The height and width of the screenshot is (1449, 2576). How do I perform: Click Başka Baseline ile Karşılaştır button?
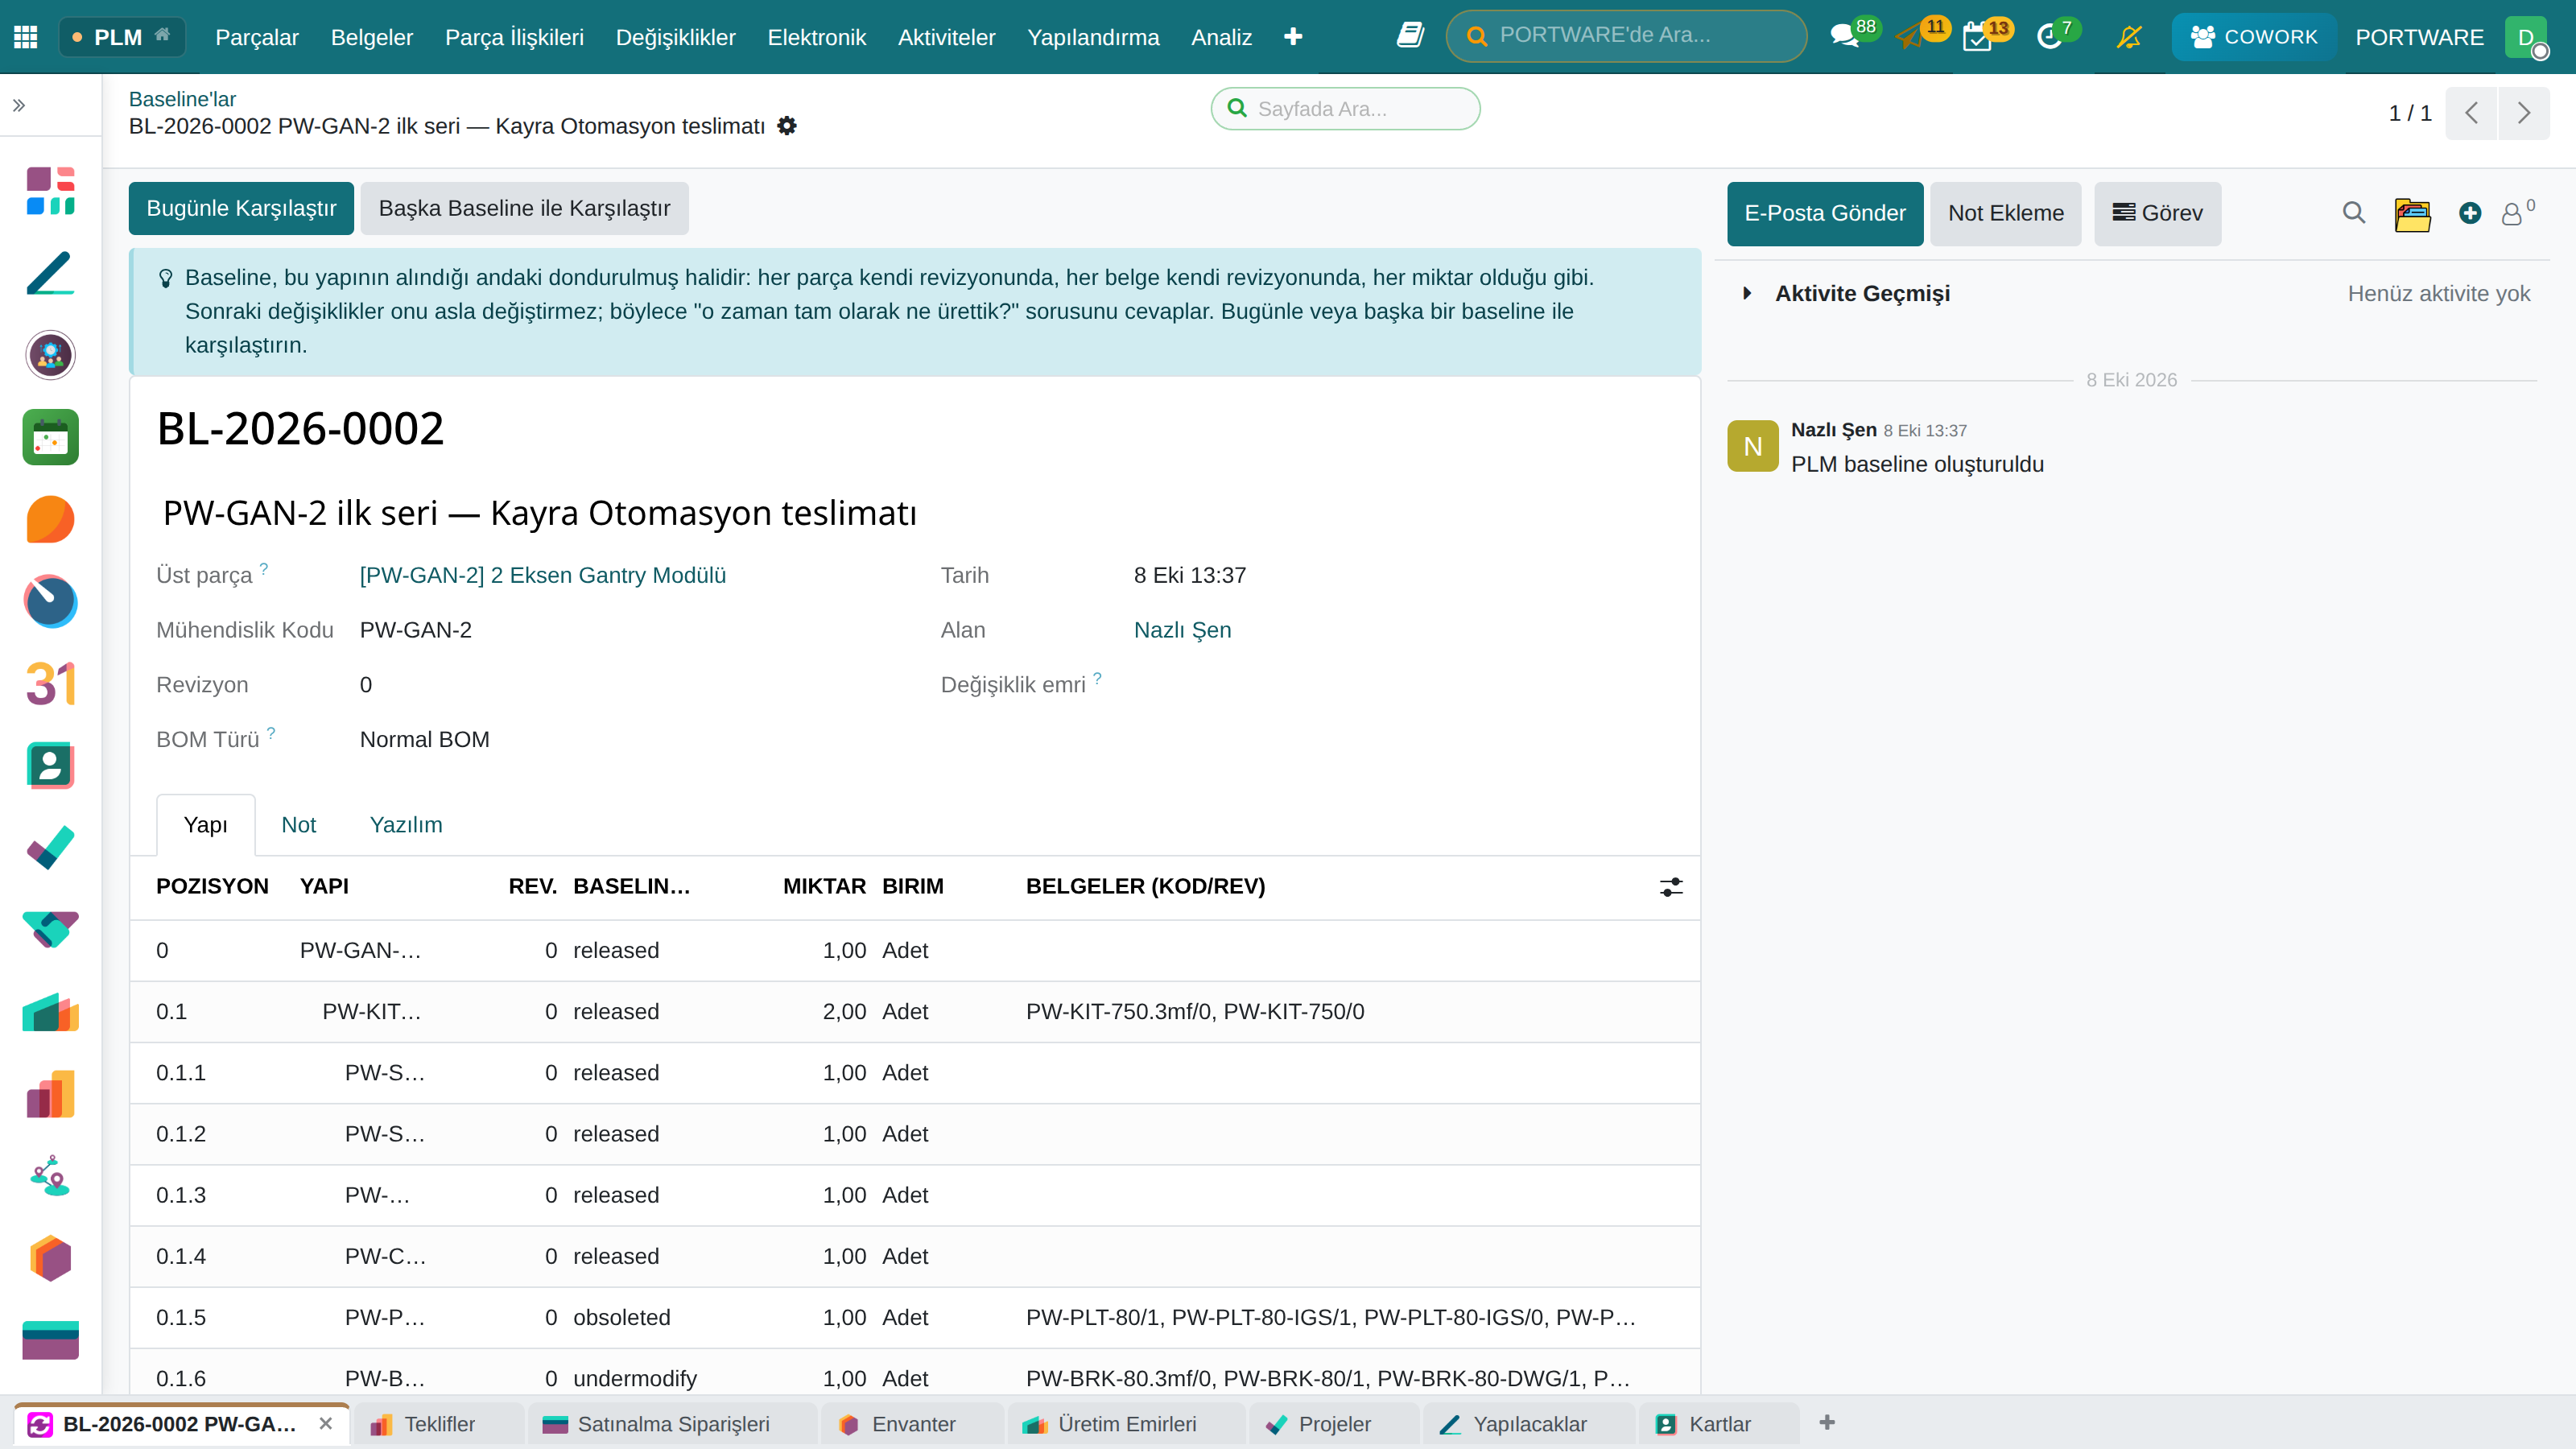524,208
